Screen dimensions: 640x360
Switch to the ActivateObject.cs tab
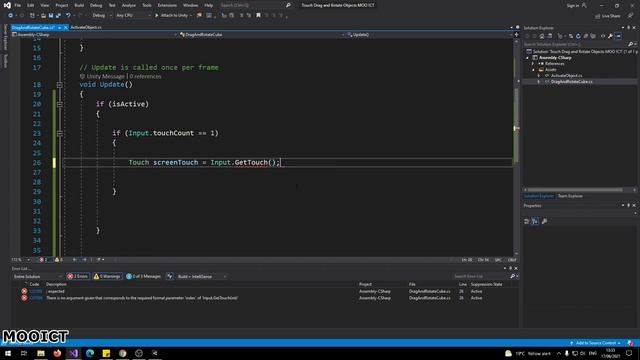coord(86,27)
